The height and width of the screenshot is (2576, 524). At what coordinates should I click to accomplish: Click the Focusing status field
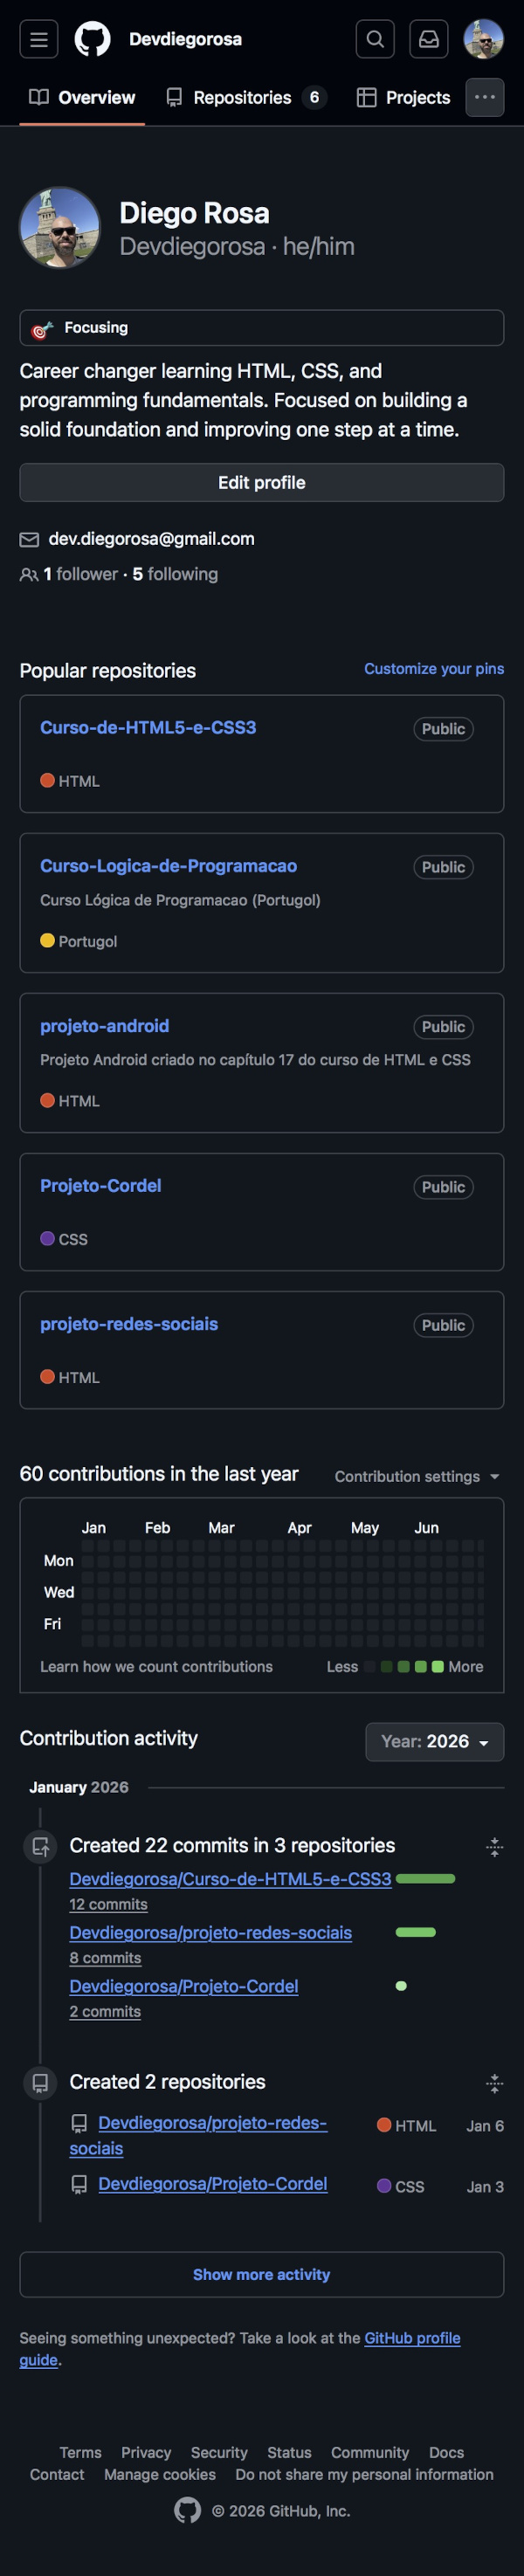click(261, 327)
